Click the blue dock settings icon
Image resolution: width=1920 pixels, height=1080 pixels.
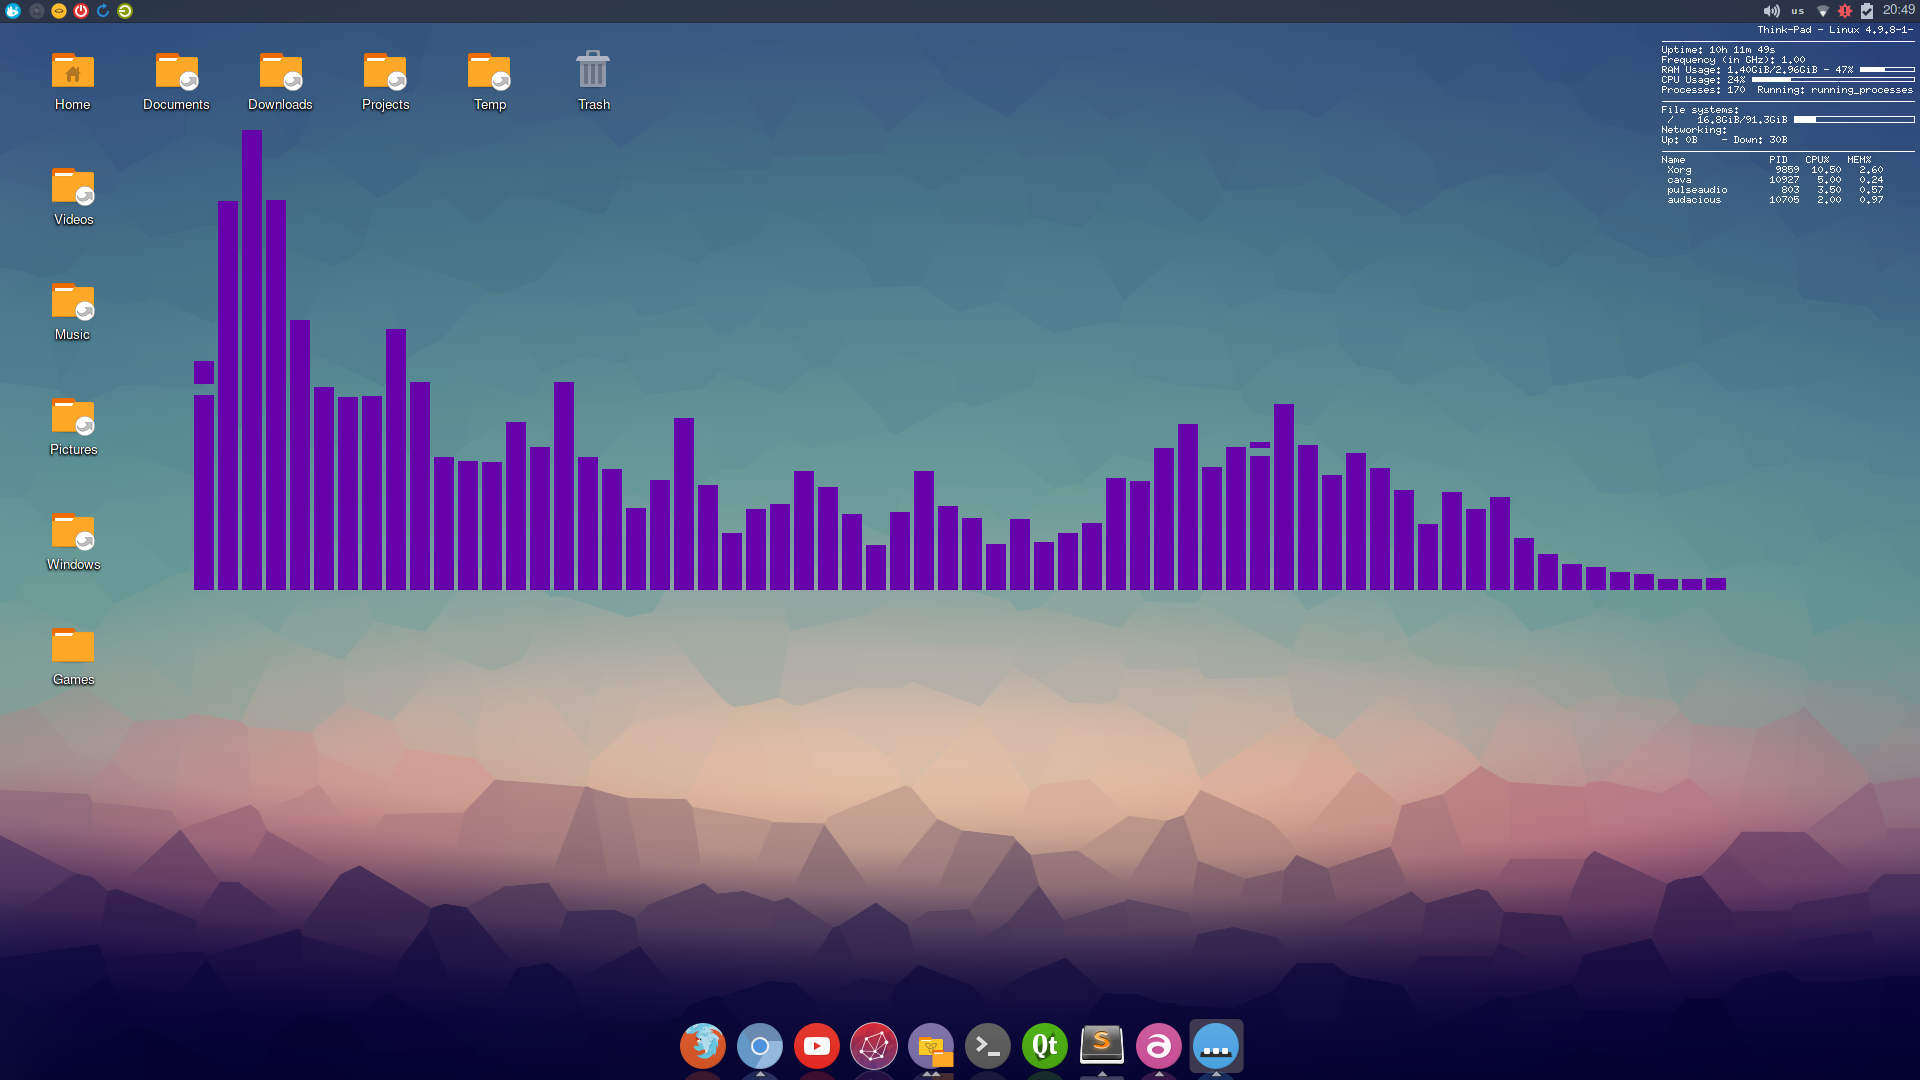1216,1046
